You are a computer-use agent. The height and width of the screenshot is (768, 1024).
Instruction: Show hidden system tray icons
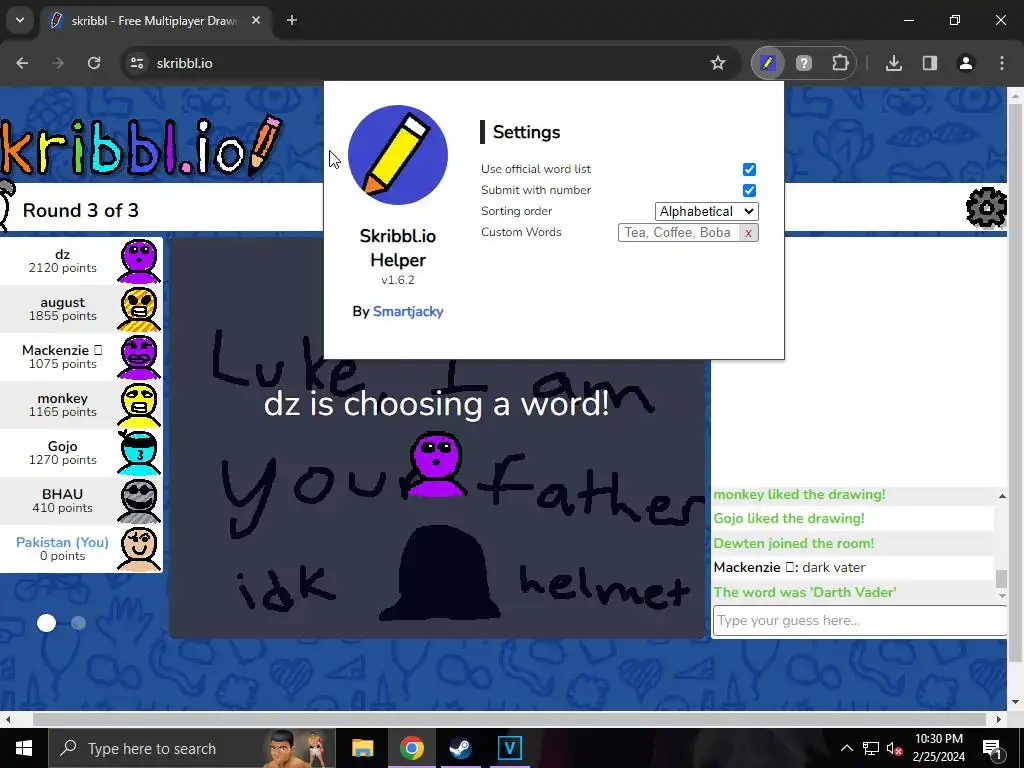(846, 748)
